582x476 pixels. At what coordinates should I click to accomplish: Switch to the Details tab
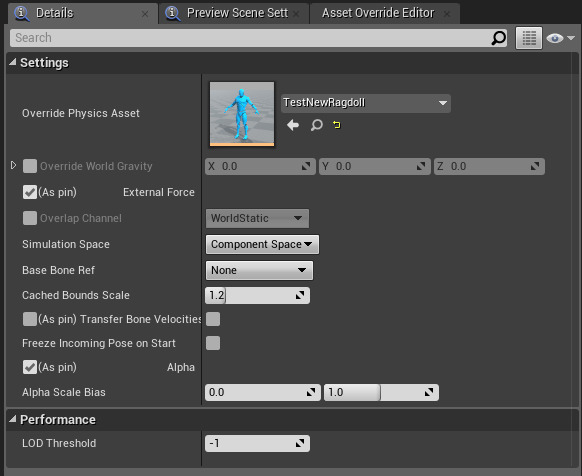(x=83, y=13)
